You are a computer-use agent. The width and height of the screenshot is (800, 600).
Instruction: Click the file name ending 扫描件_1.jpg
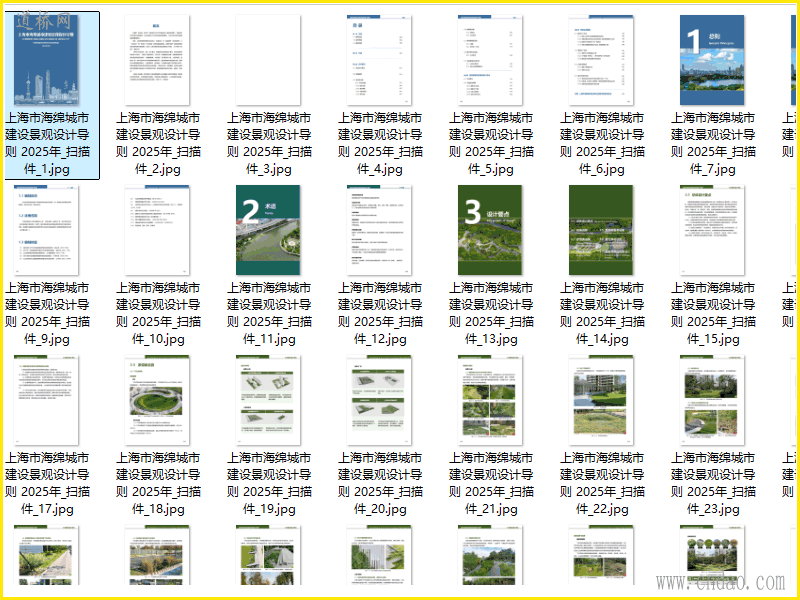point(47,143)
